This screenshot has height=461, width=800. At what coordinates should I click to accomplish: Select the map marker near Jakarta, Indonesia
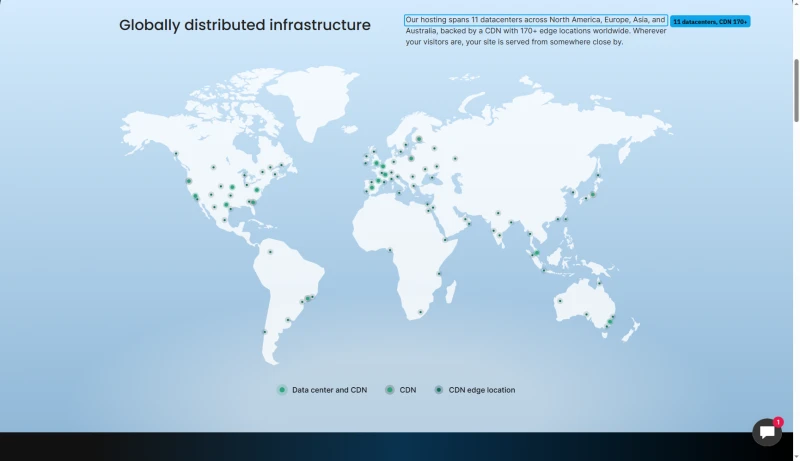tap(544, 270)
